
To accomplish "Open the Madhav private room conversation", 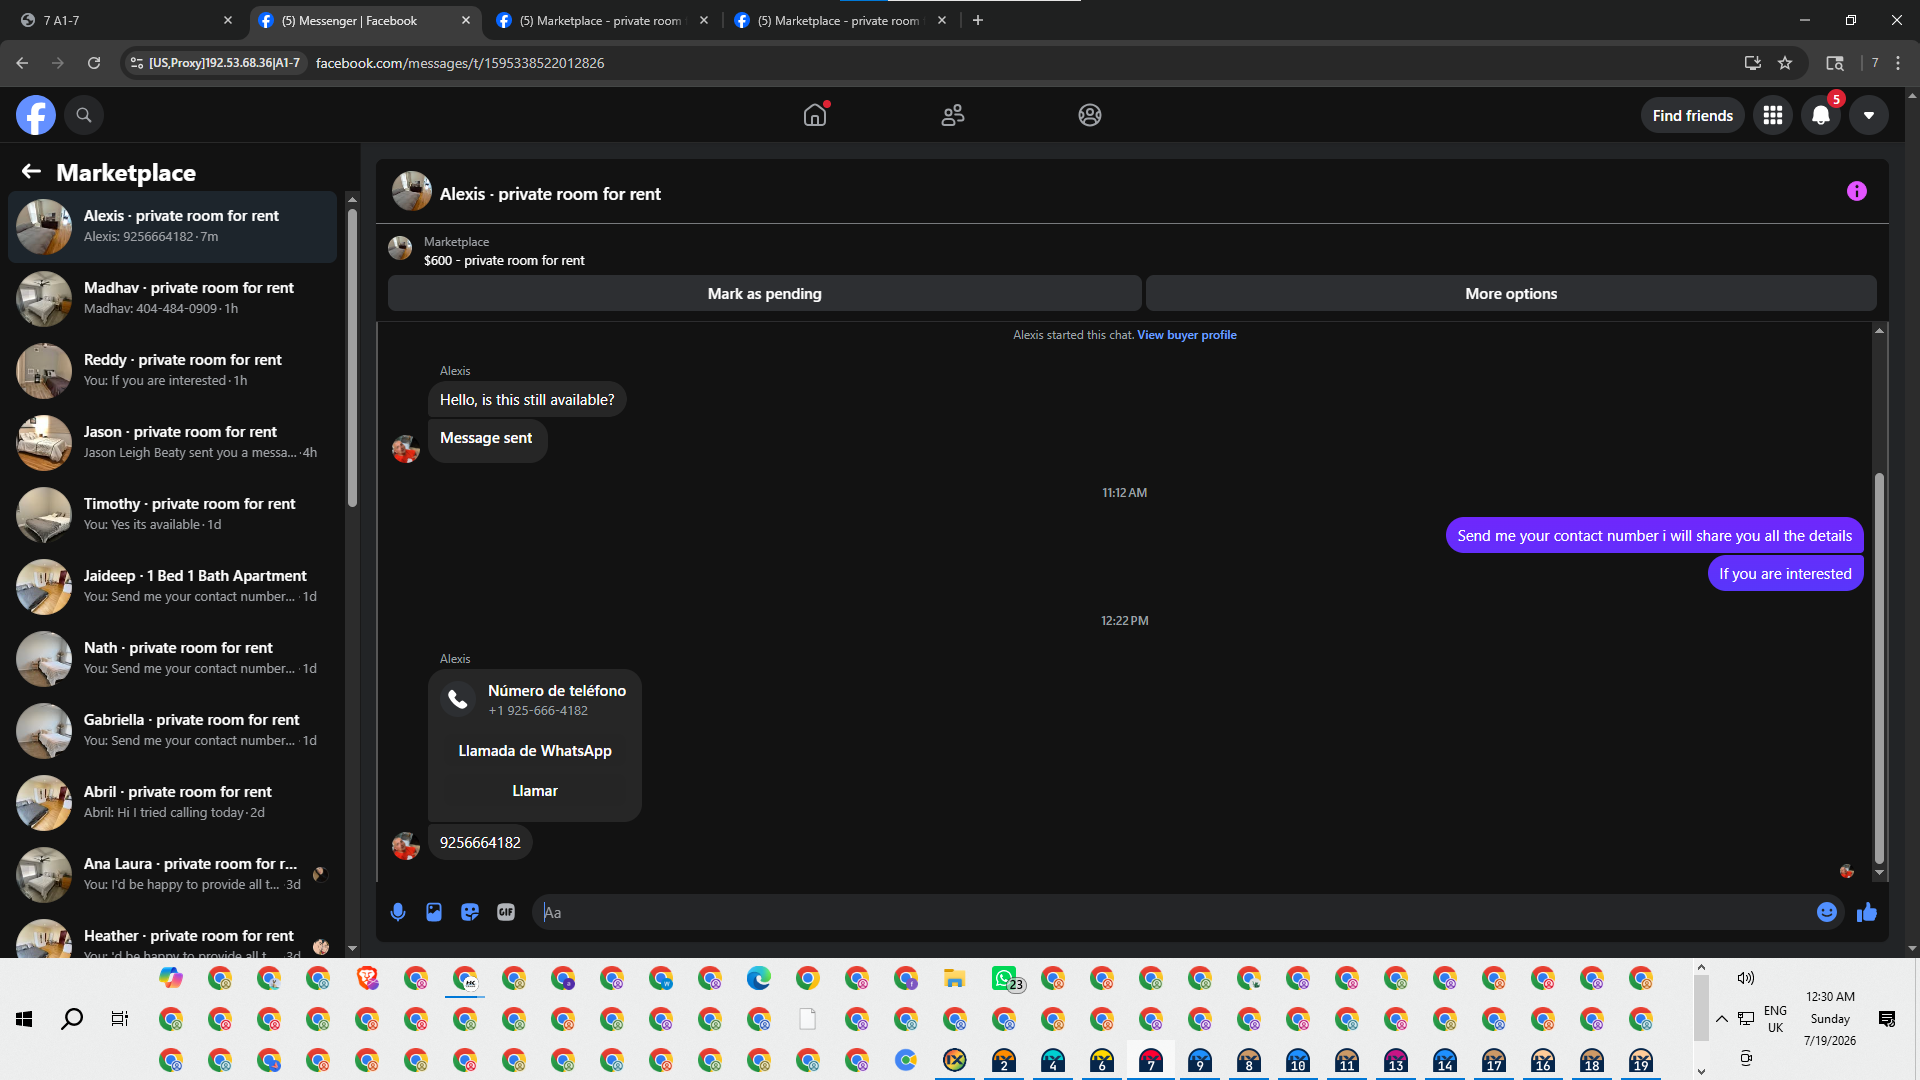I will coord(172,299).
